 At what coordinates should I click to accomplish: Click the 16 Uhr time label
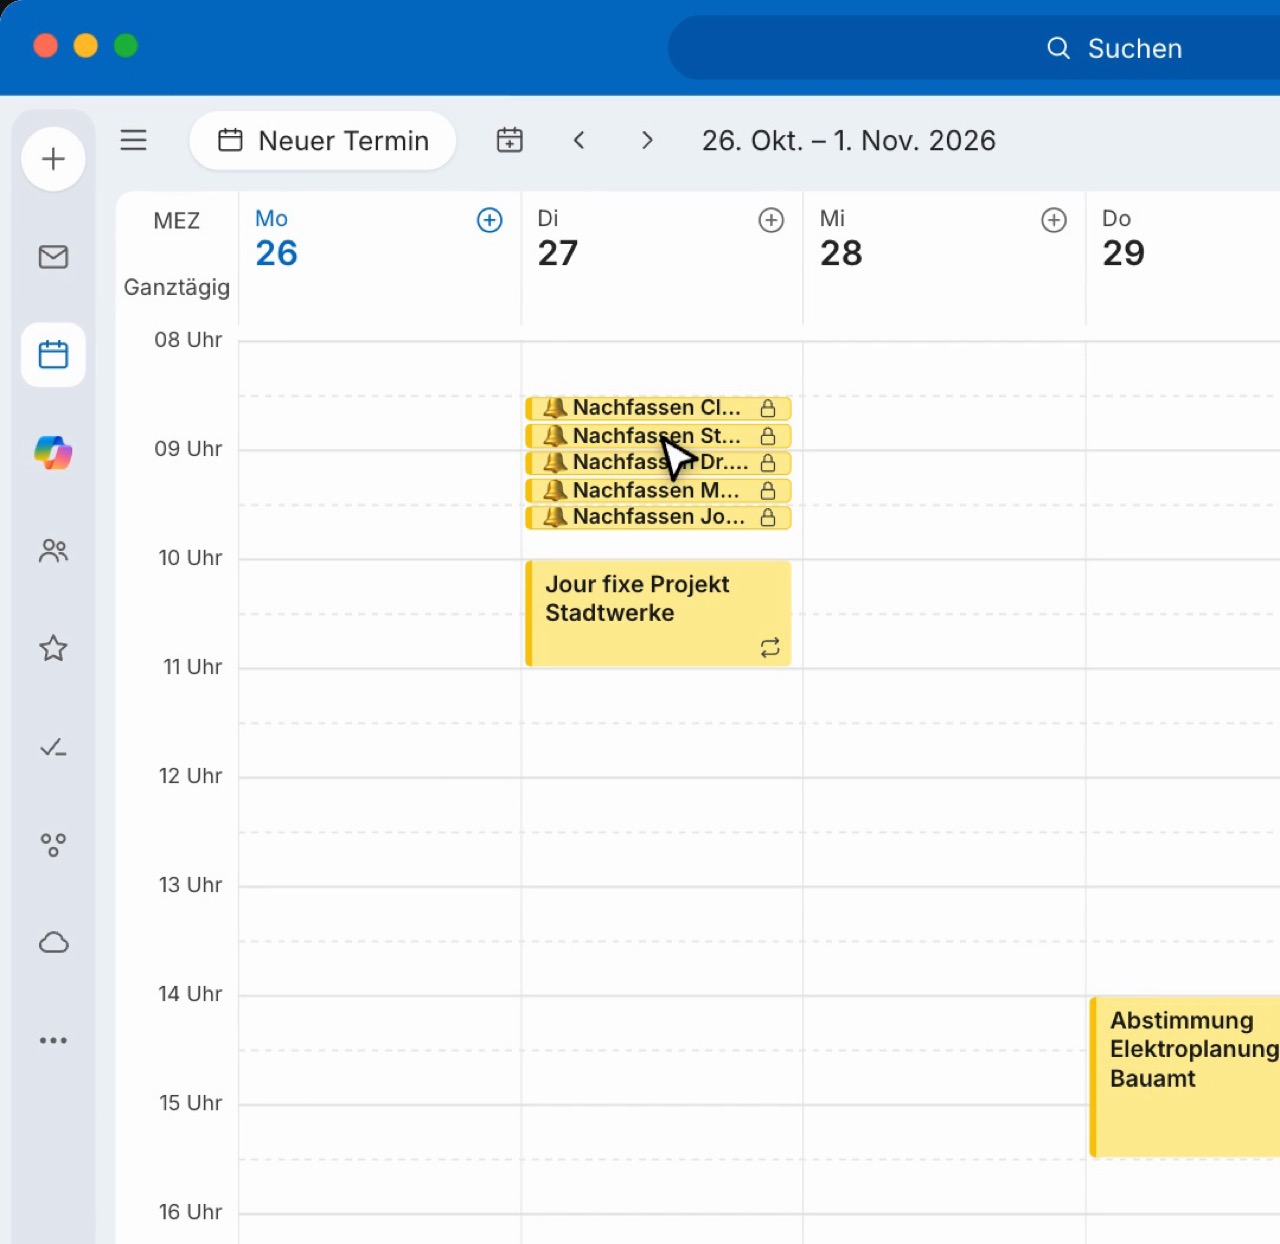[x=190, y=1212]
